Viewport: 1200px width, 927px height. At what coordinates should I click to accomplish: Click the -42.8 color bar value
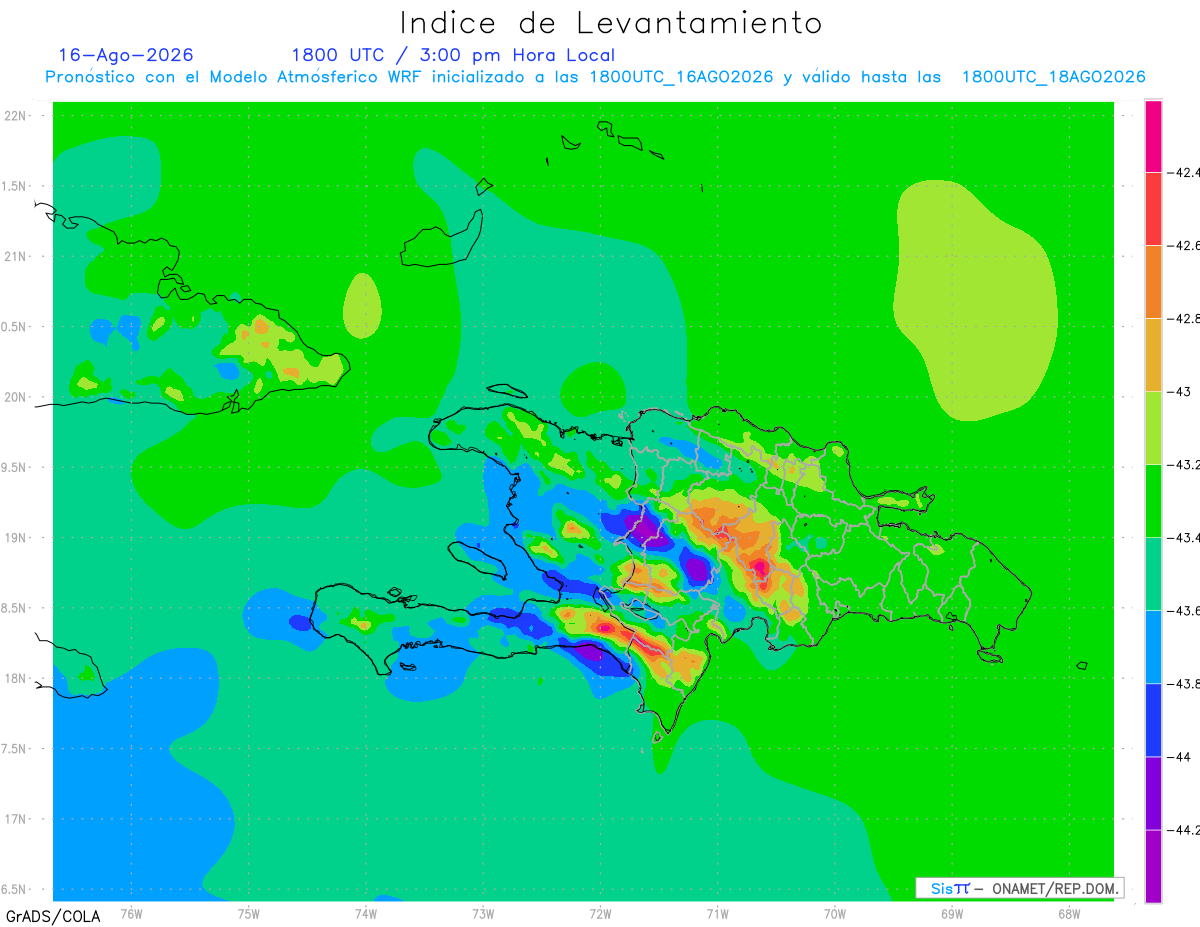(1184, 319)
